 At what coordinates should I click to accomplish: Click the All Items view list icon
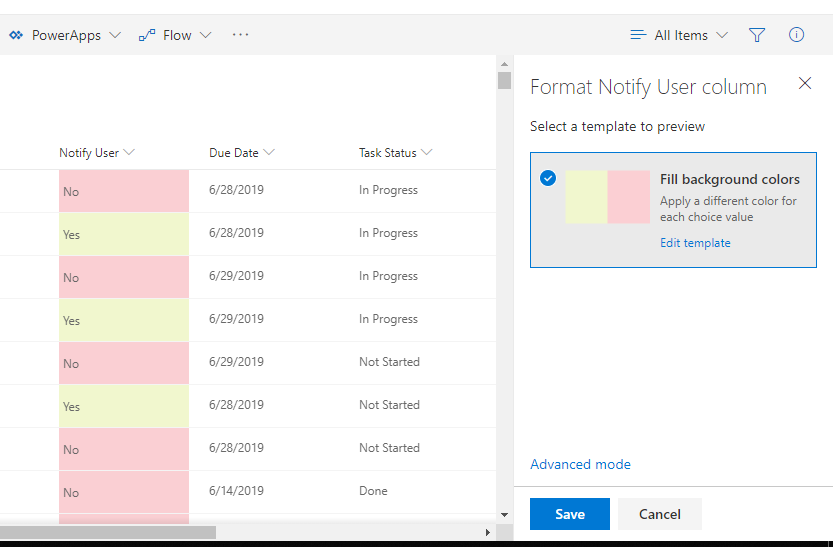point(638,35)
